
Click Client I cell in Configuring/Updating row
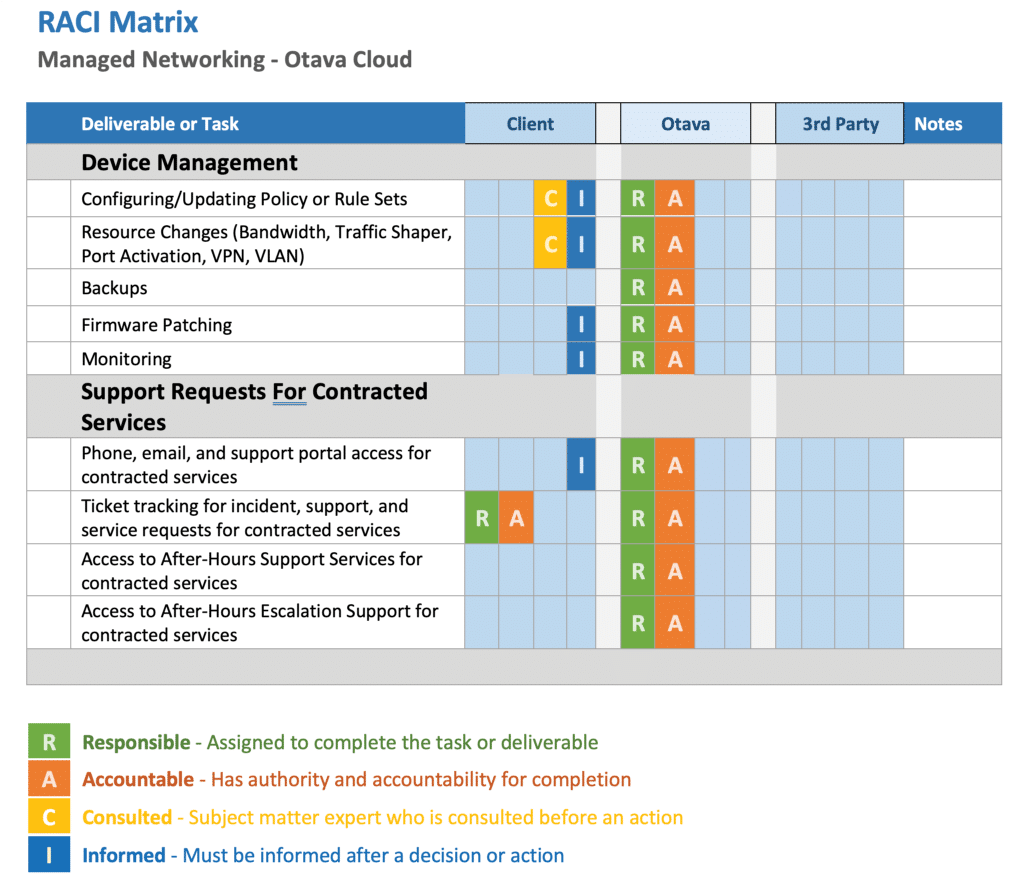click(x=581, y=198)
